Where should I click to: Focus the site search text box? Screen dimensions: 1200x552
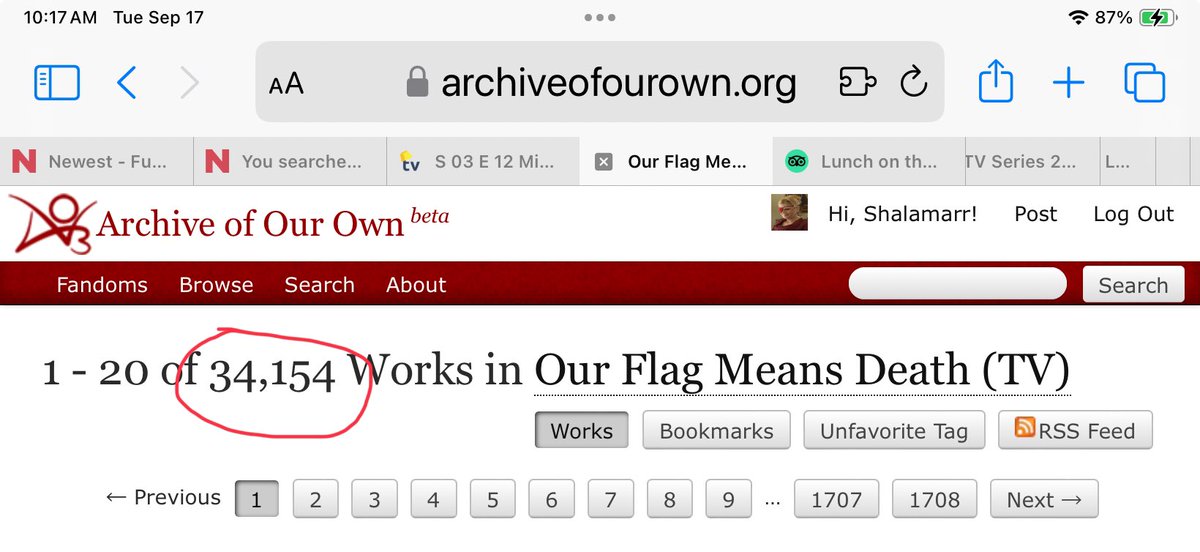958,284
